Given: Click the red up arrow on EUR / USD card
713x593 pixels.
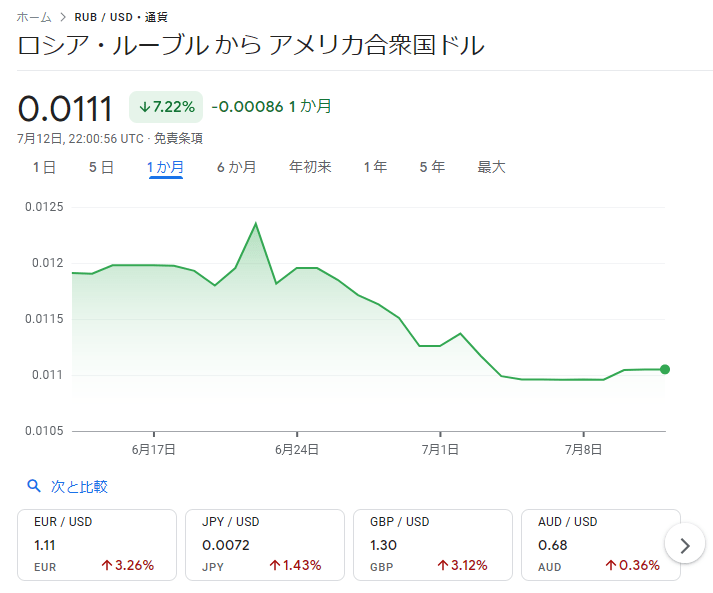Looking at the screenshot, I should click(x=105, y=565).
